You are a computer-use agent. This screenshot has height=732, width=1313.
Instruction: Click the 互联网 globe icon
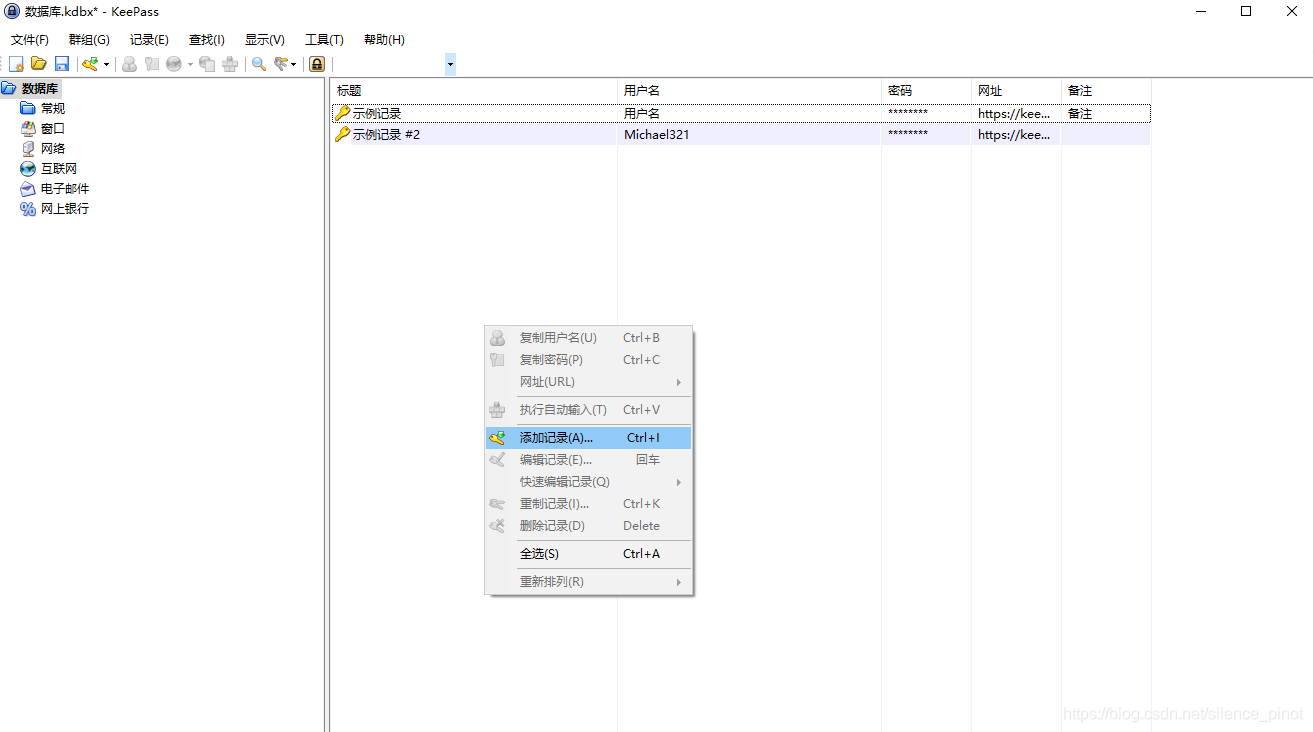28,168
